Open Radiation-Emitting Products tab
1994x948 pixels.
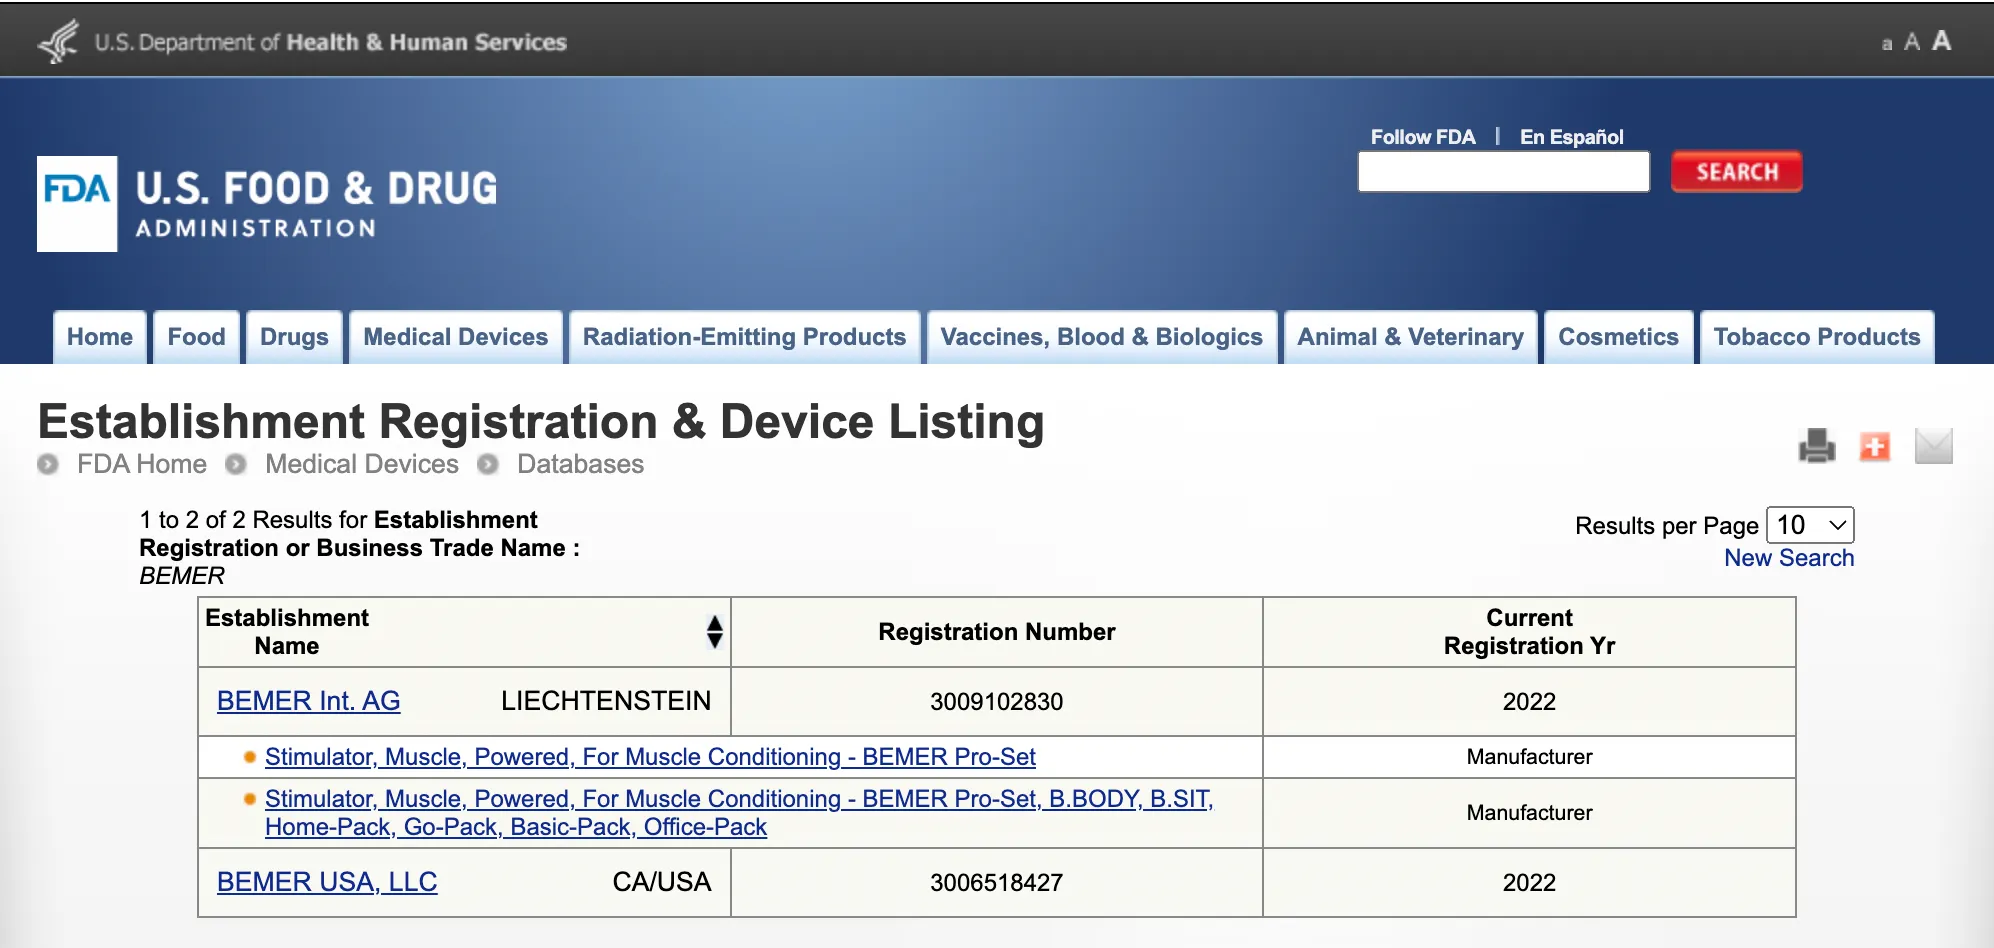(x=744, y=337)
